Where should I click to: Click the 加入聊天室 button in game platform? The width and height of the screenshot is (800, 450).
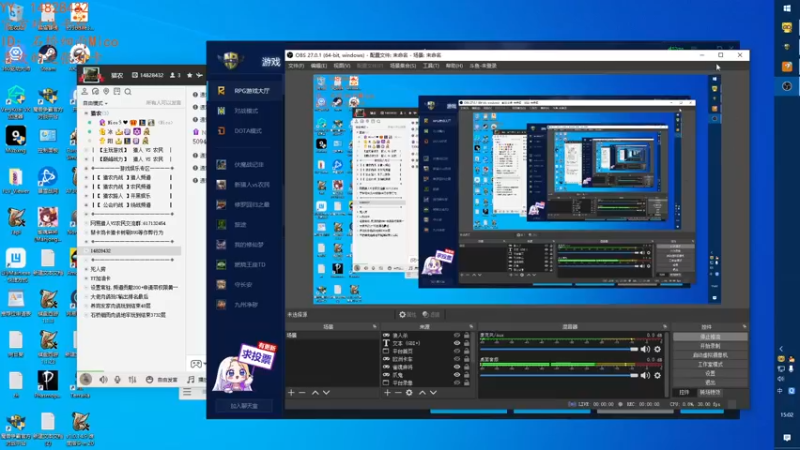244,406
